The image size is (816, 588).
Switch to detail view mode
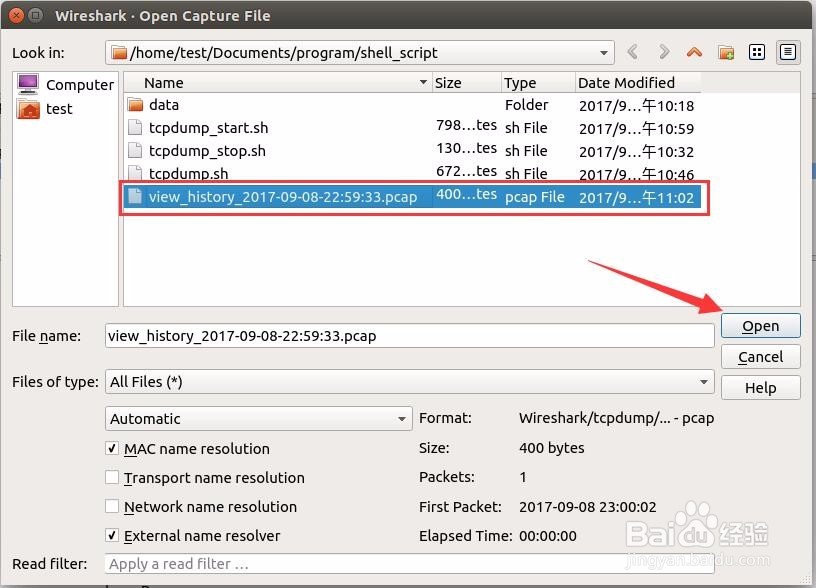click(787, 52)
